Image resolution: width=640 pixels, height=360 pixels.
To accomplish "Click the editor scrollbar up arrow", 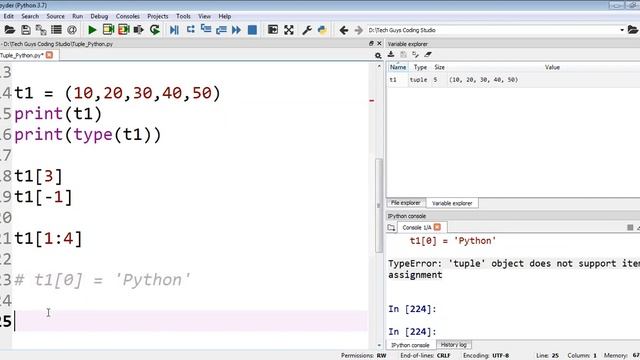I will 379,66.
